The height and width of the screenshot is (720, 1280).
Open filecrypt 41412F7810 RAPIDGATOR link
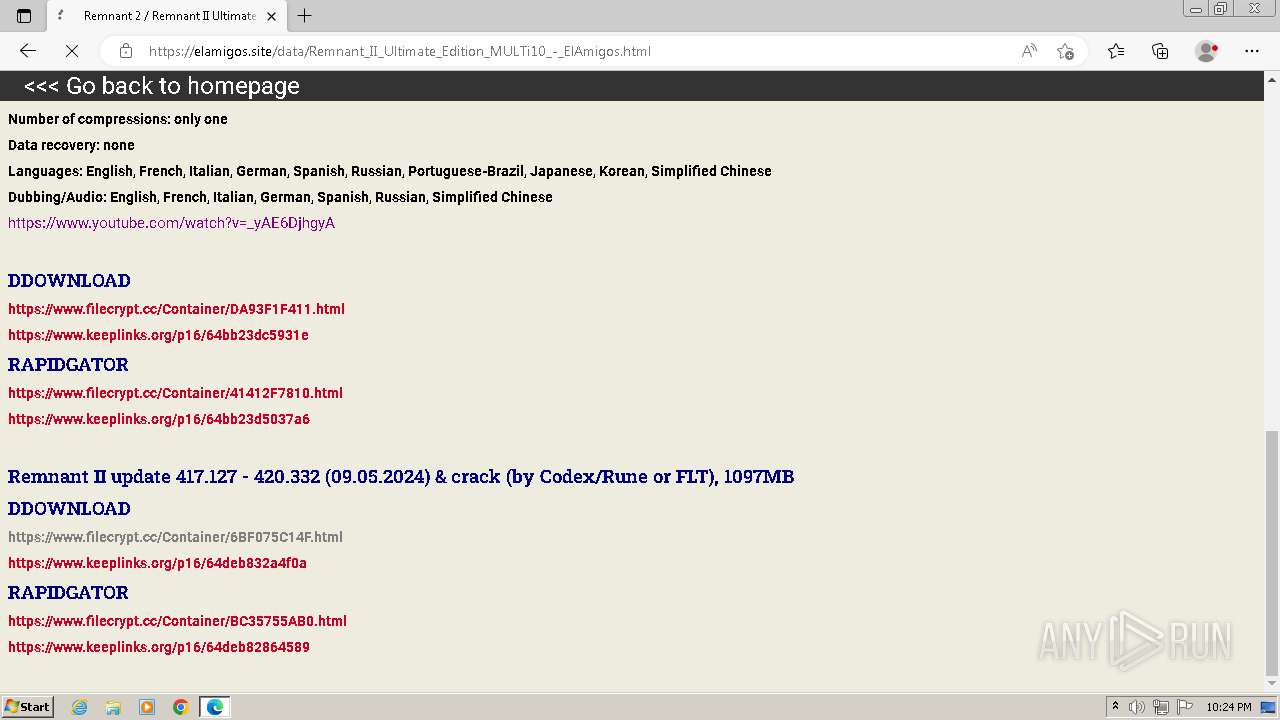[x=175, y=393]
